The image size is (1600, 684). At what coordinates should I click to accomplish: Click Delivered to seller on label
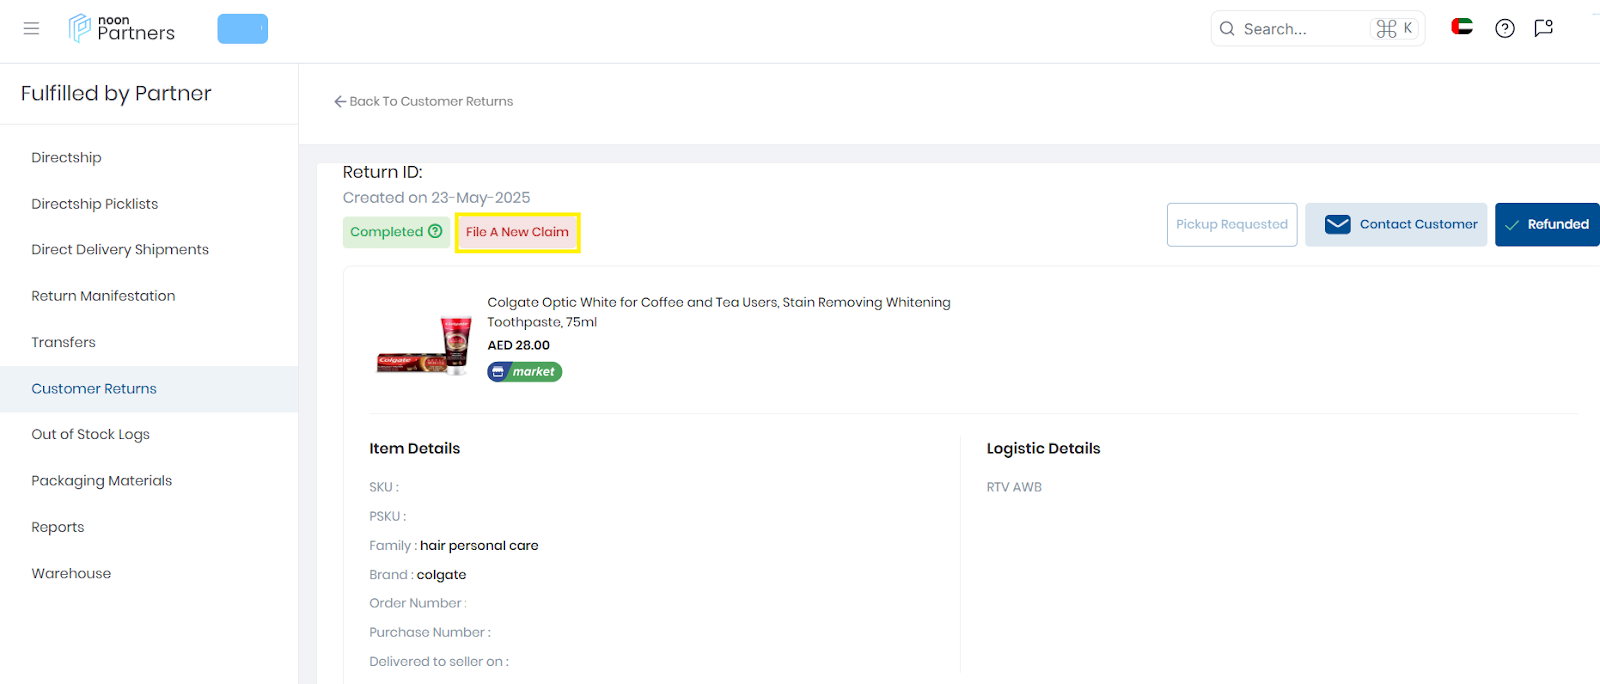coord(439,661)
